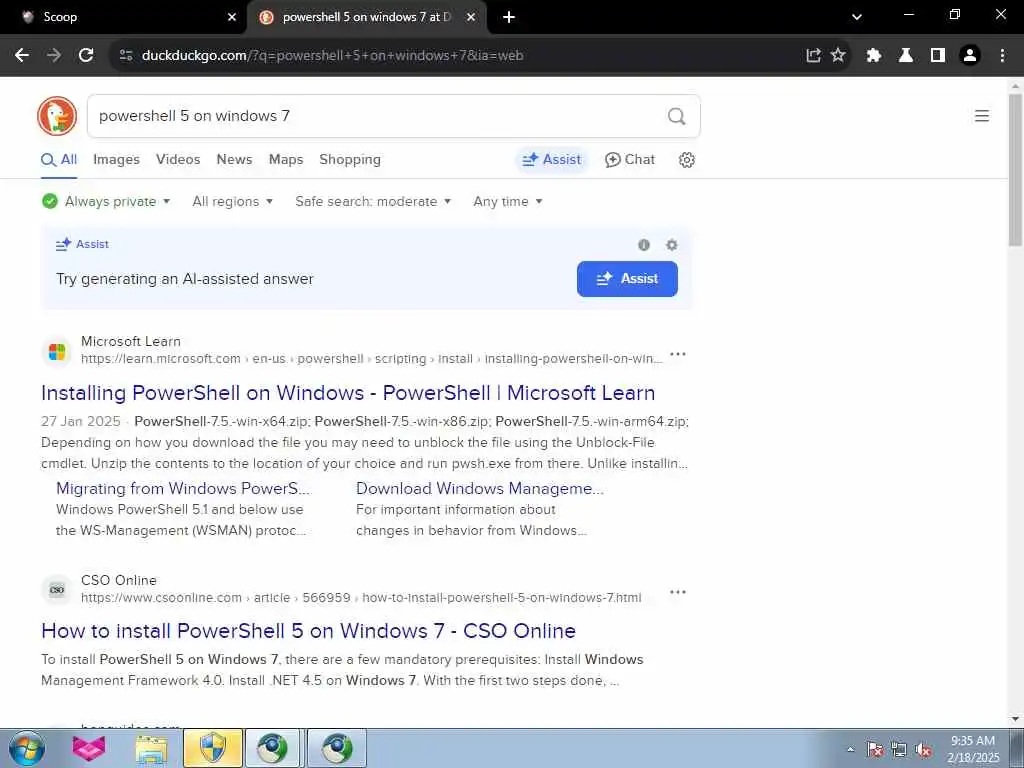Close the powershell 5 search tab
Viewport: 1024px width, 768px height.
pos(471,18)
